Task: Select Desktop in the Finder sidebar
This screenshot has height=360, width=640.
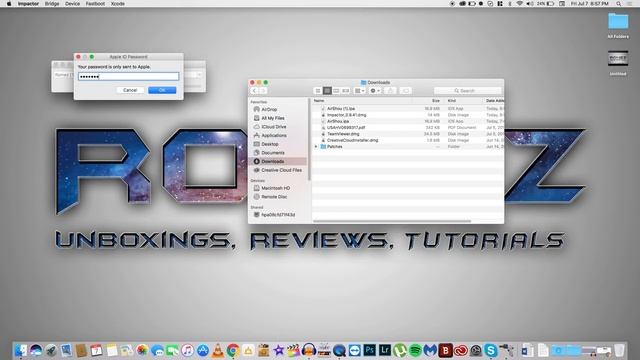Action: tap(270, 144)
